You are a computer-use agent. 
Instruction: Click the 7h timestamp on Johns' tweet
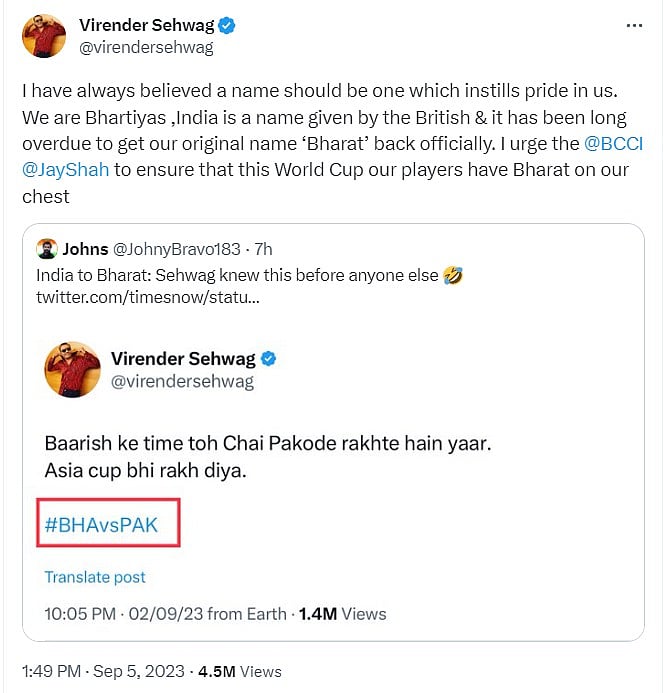[262, 249]
